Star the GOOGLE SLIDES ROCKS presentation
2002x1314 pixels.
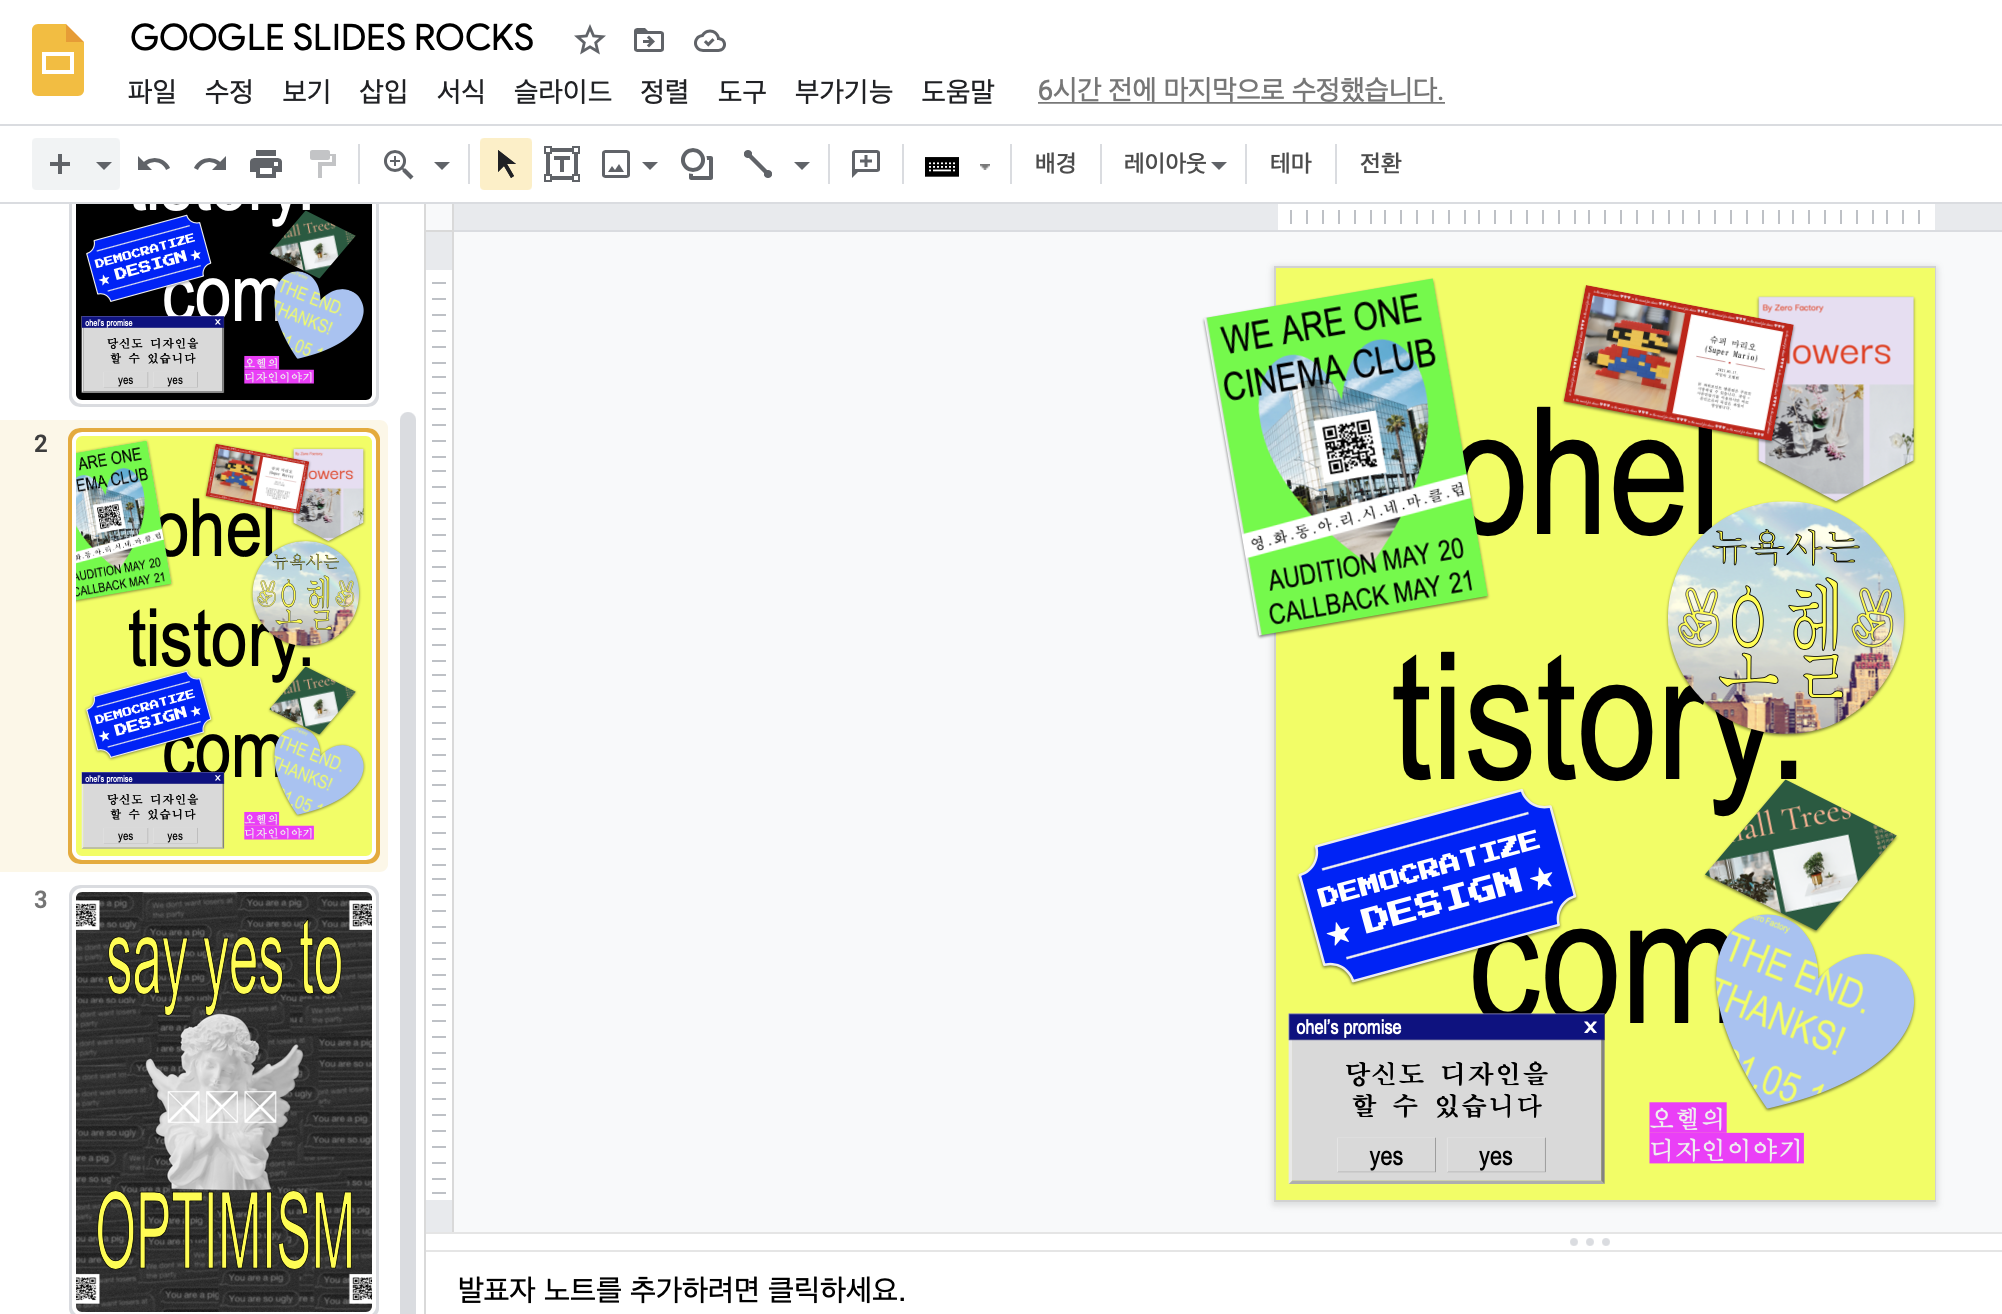590,41
